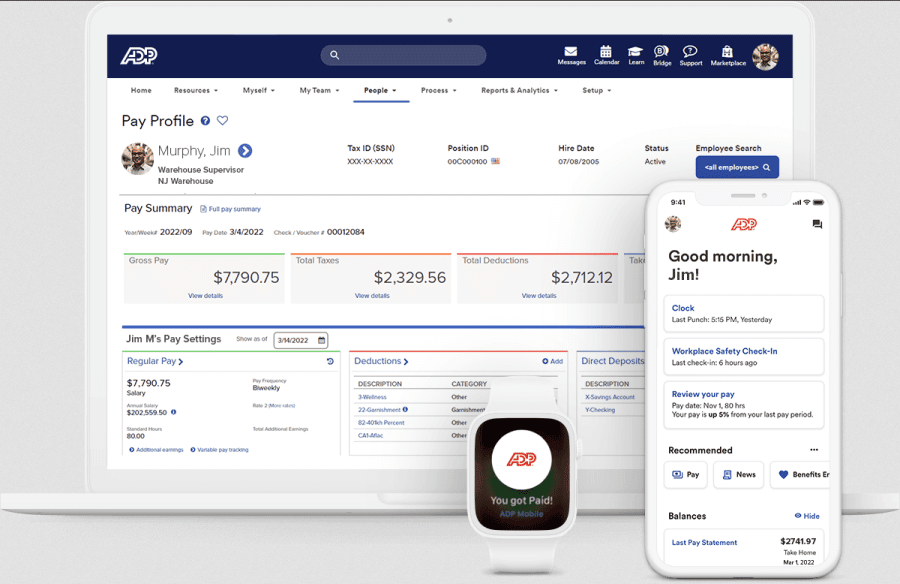Click the Regular Pay history icon
Screen dimensions: 900x584
click(x=330, y=361)
